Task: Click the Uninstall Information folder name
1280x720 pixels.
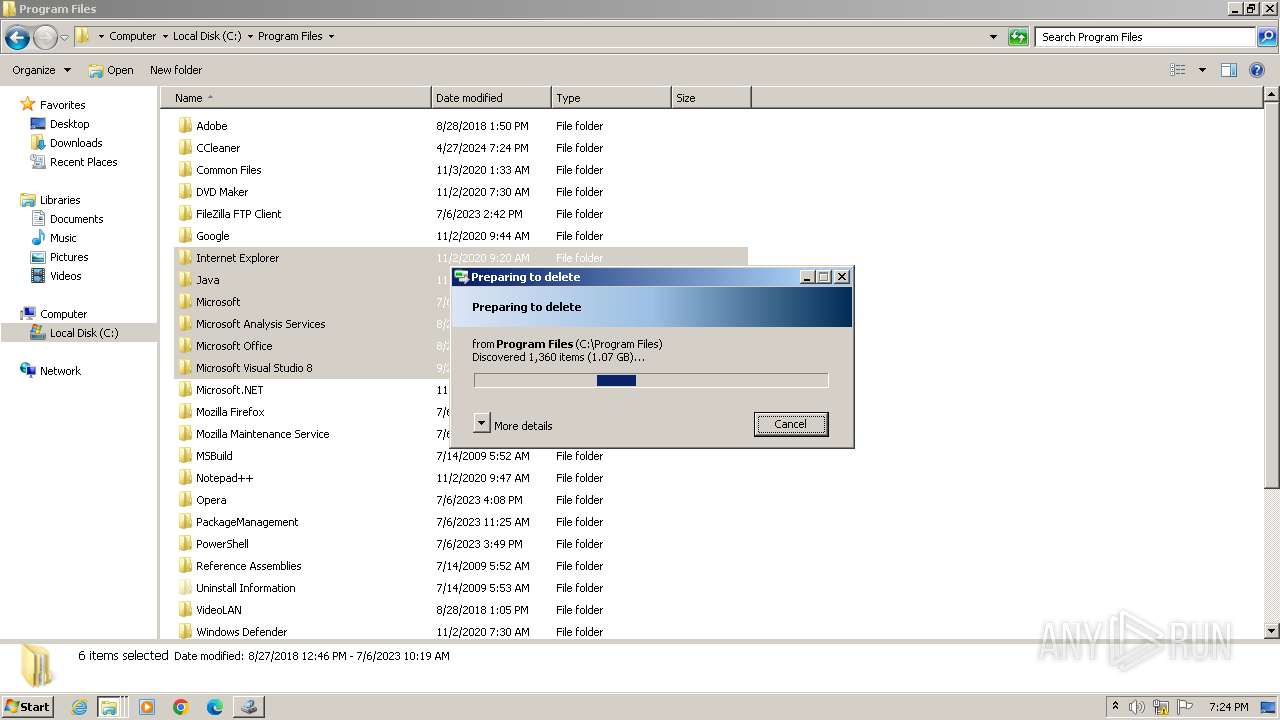Action: click(246, 588)
